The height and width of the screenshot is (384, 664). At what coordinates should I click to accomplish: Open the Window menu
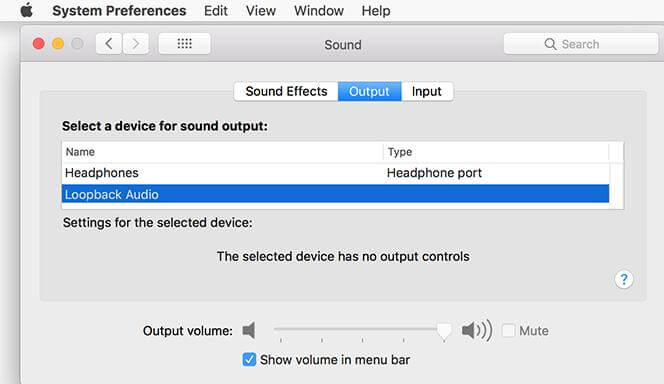(319, 11)
